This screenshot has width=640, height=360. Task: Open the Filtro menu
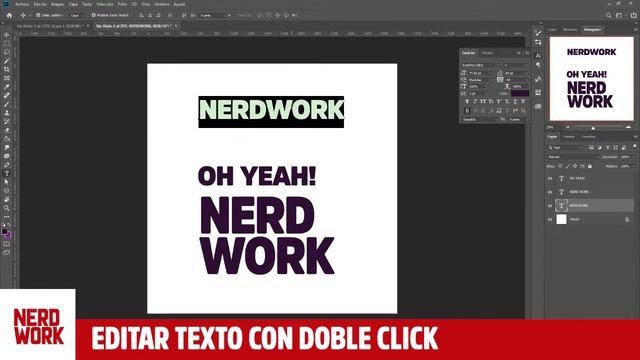122,4
